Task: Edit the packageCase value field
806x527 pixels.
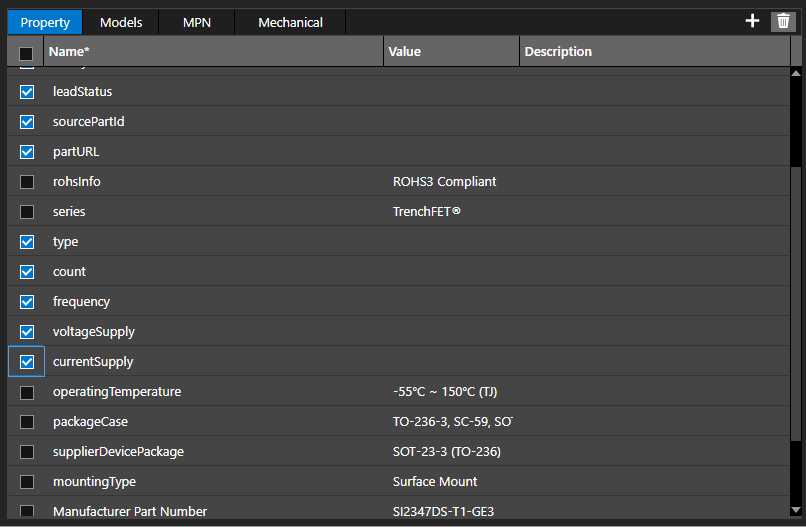Action: [452, 422]
